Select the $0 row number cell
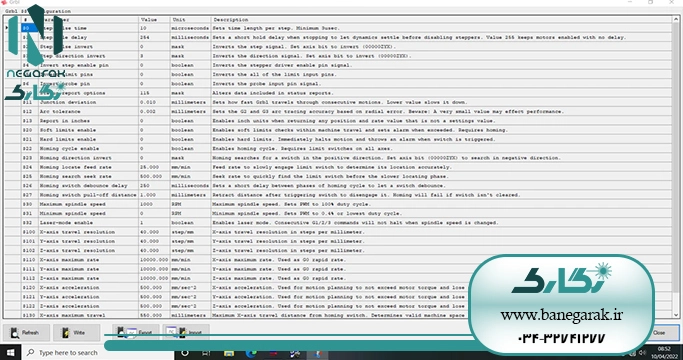 [x=30, y=28]
